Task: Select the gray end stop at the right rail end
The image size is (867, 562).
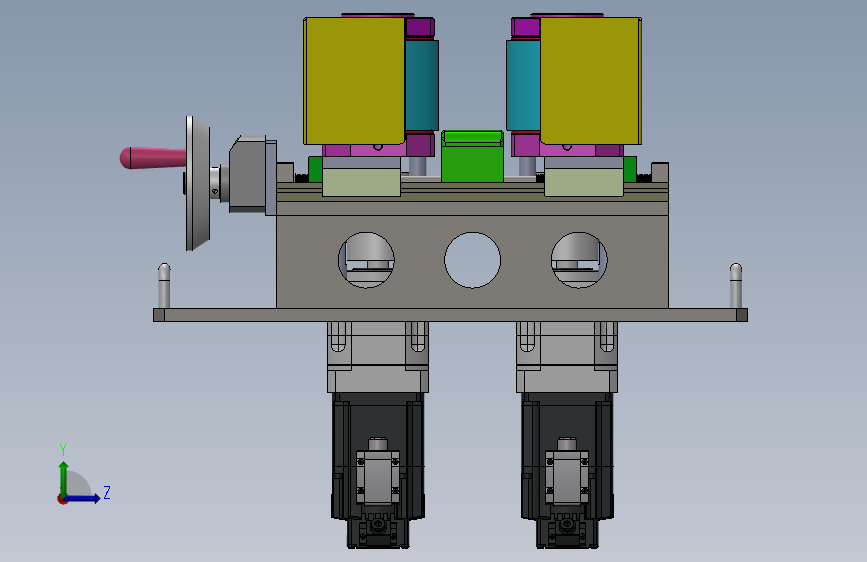Action: (660, 172)
